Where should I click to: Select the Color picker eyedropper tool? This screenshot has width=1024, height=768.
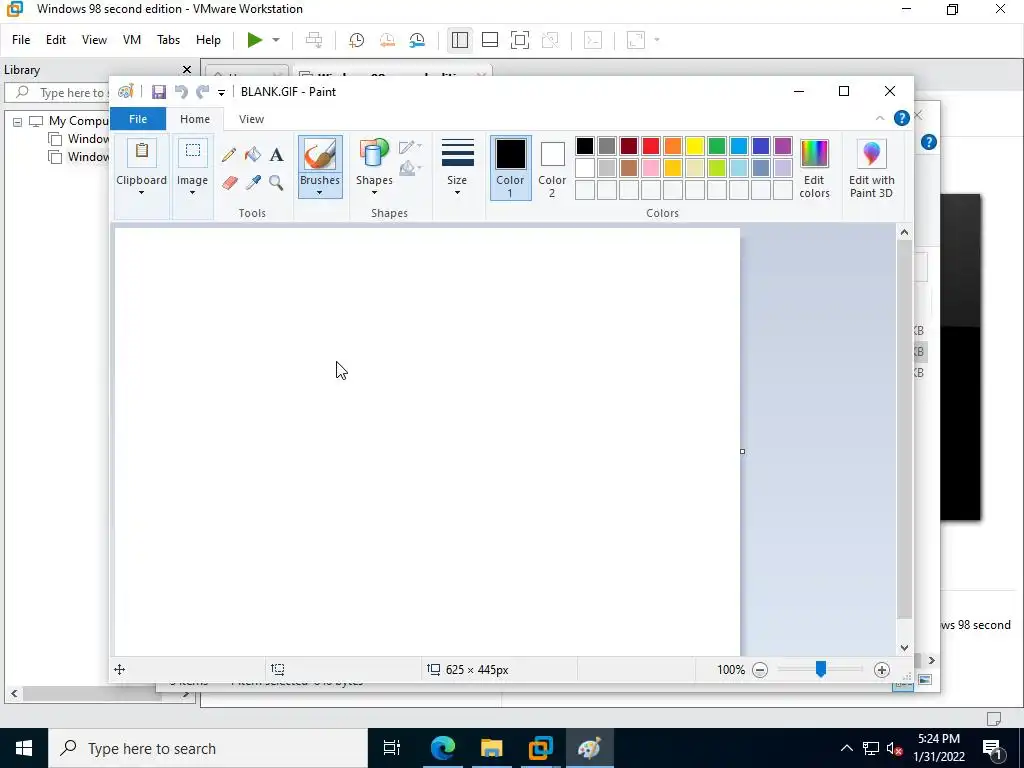tap(253, 182)
